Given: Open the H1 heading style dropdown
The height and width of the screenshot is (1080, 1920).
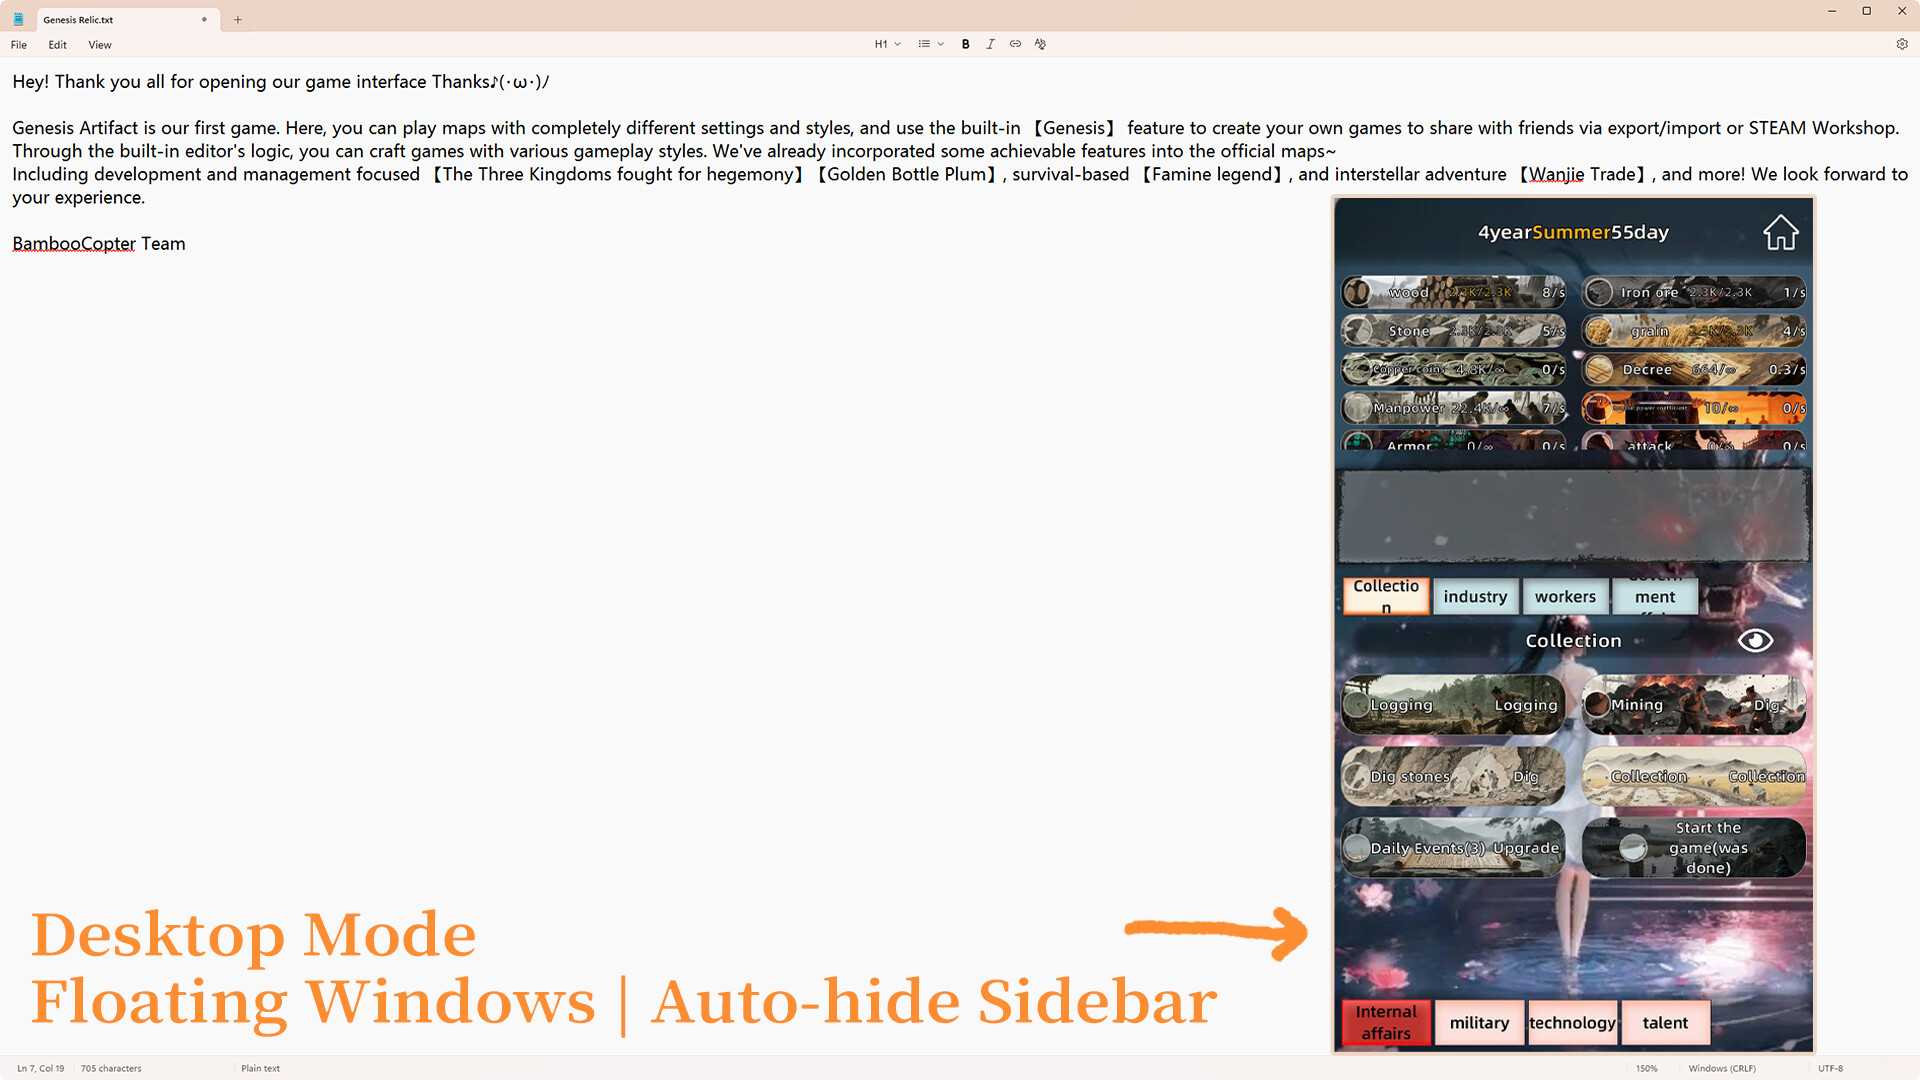Looking at the screenshot, I should tap(886, 44).
